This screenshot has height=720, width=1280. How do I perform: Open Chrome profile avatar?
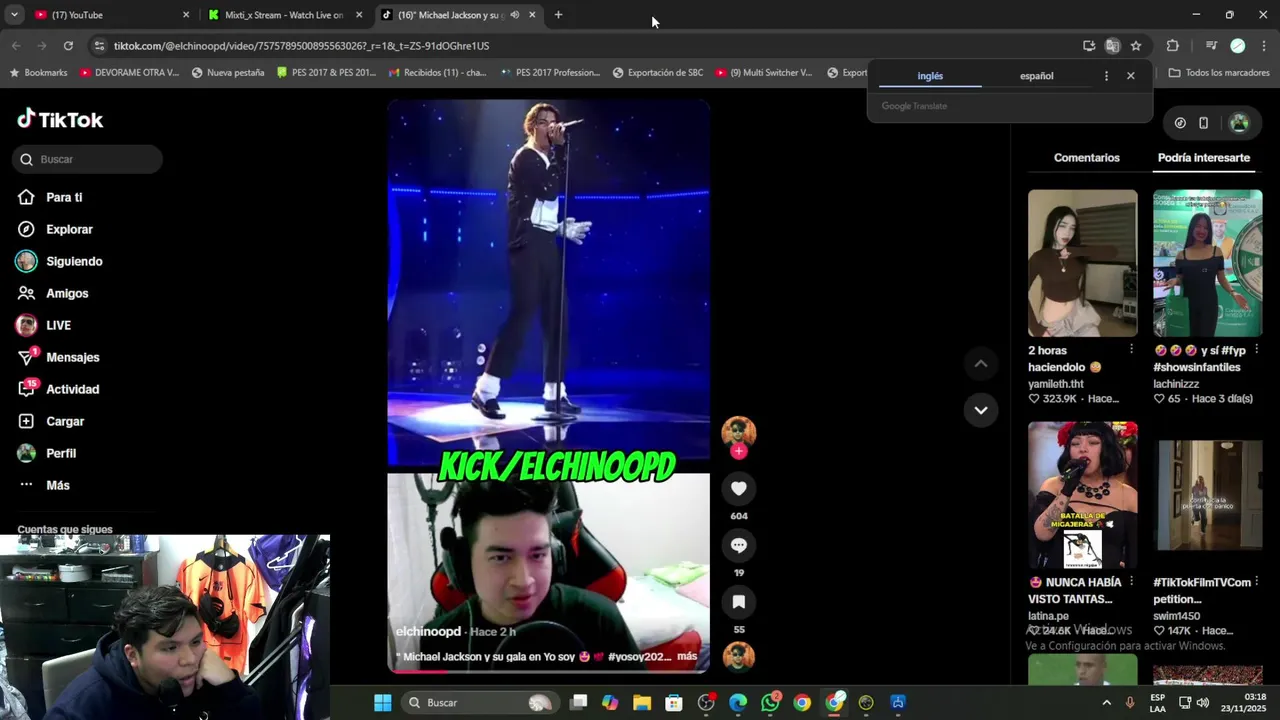(1237, 46)
